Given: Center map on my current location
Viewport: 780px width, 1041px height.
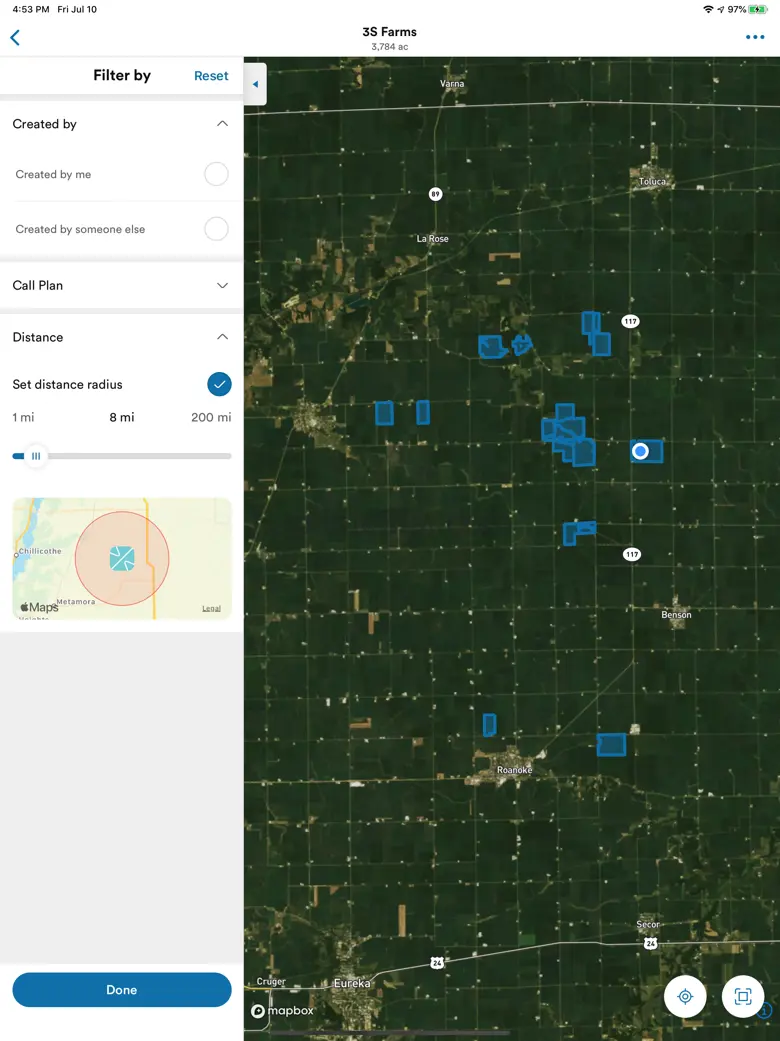Looking at the screenshot, I should (x=685, y=997).
